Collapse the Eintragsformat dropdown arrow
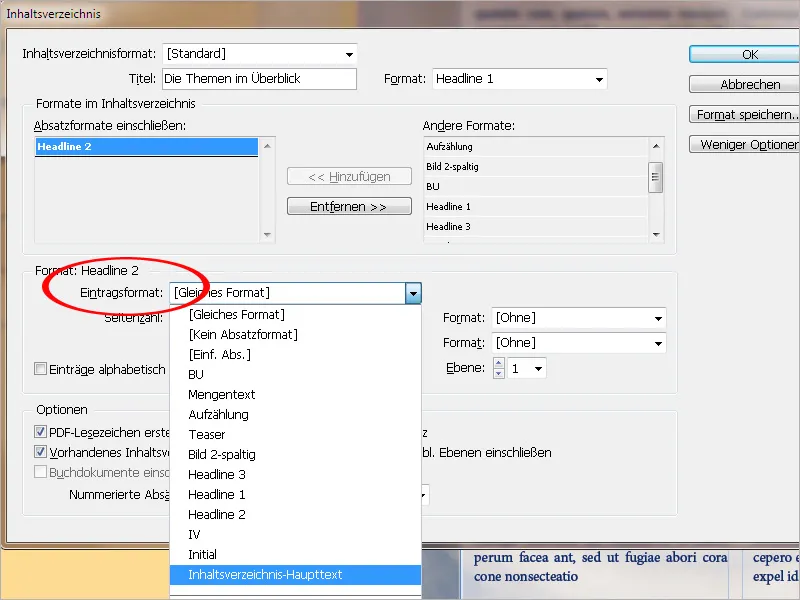 click(413, 293)
